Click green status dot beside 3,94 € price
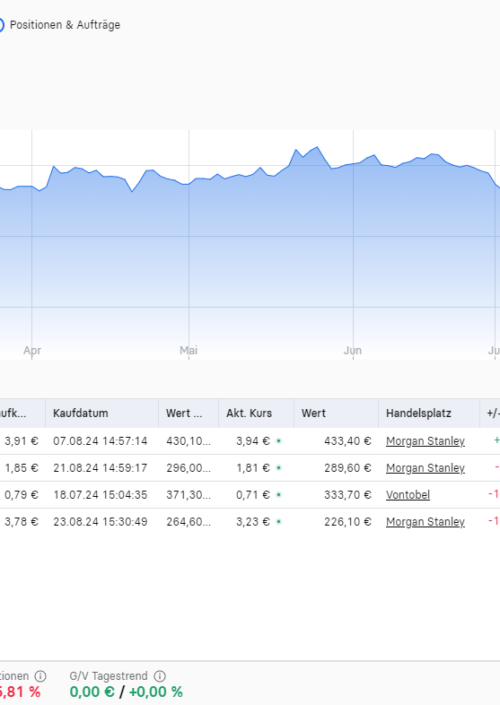The height and width of the screenshot is (705, 500). tap(279, 441)
